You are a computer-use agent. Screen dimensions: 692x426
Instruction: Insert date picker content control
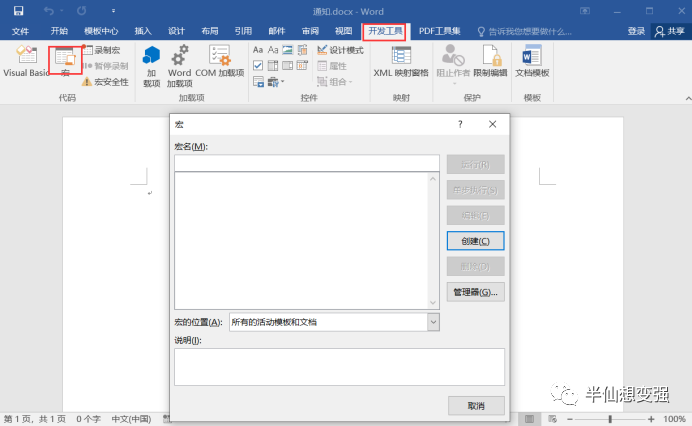click(x=302, y=66)
